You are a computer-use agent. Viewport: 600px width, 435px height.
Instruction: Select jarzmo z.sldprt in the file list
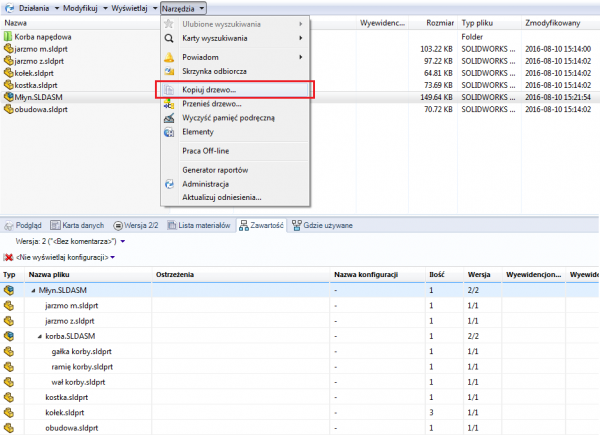click(x=39, y=61)
